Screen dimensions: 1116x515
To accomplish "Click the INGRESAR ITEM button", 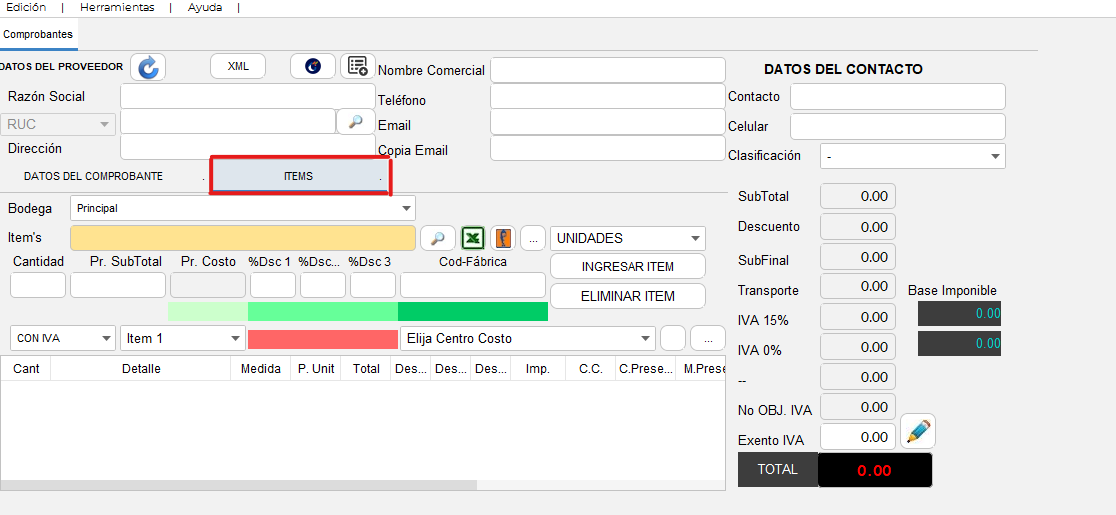I will pyautogui.click(x=627, y=267).
